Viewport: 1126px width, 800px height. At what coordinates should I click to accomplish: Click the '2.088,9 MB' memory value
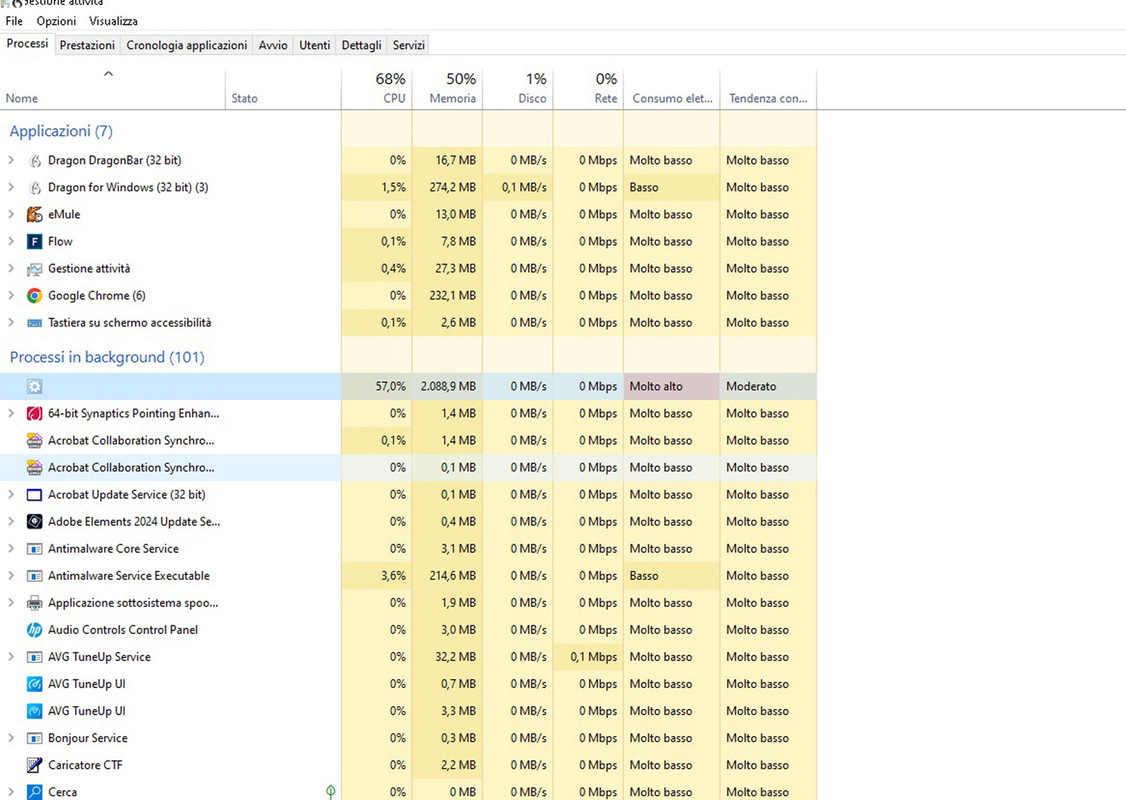click(x=448, y=386)
